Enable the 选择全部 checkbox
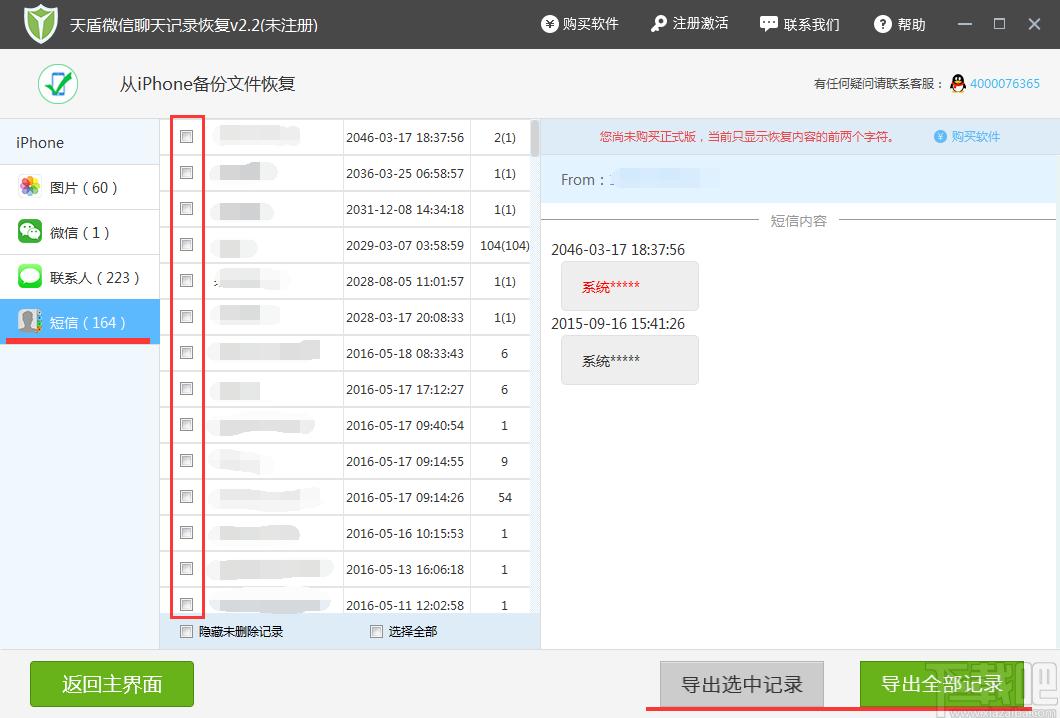Viewport: 1060px width, 718px height. (377, 631)
